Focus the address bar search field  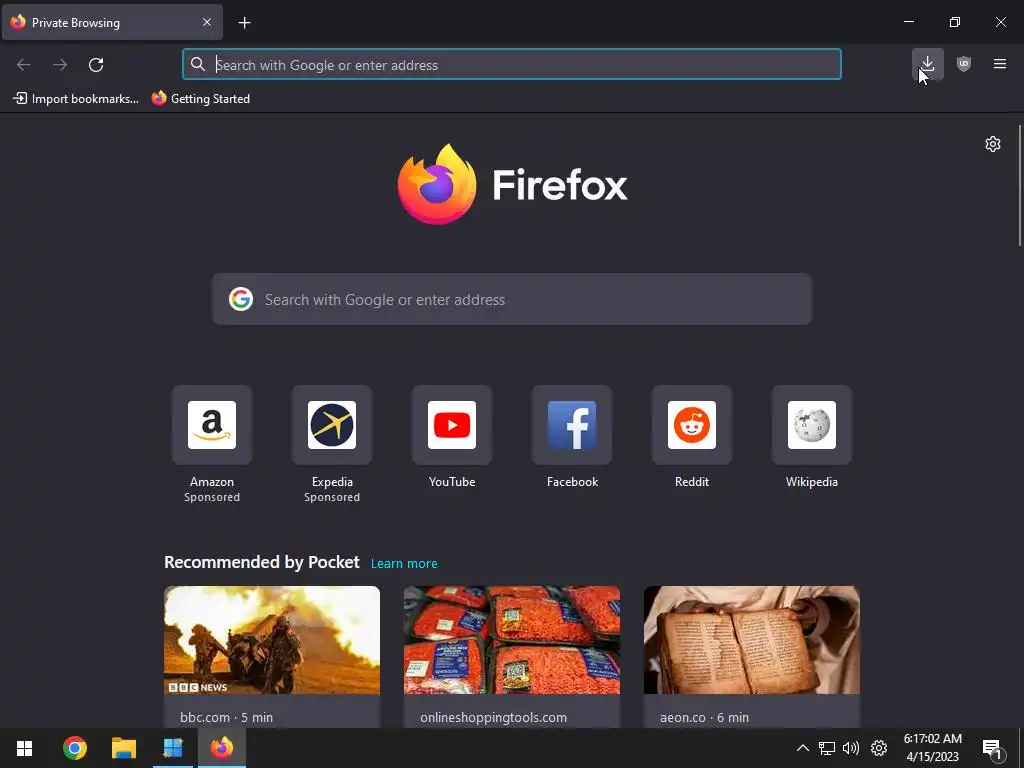(511, 65)
